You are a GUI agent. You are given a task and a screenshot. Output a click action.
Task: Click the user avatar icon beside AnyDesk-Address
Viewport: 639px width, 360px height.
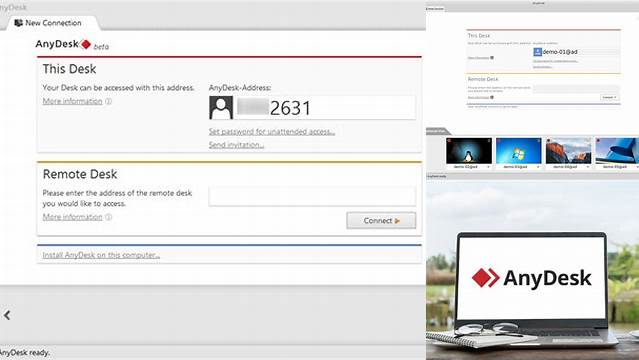[221, 108]
